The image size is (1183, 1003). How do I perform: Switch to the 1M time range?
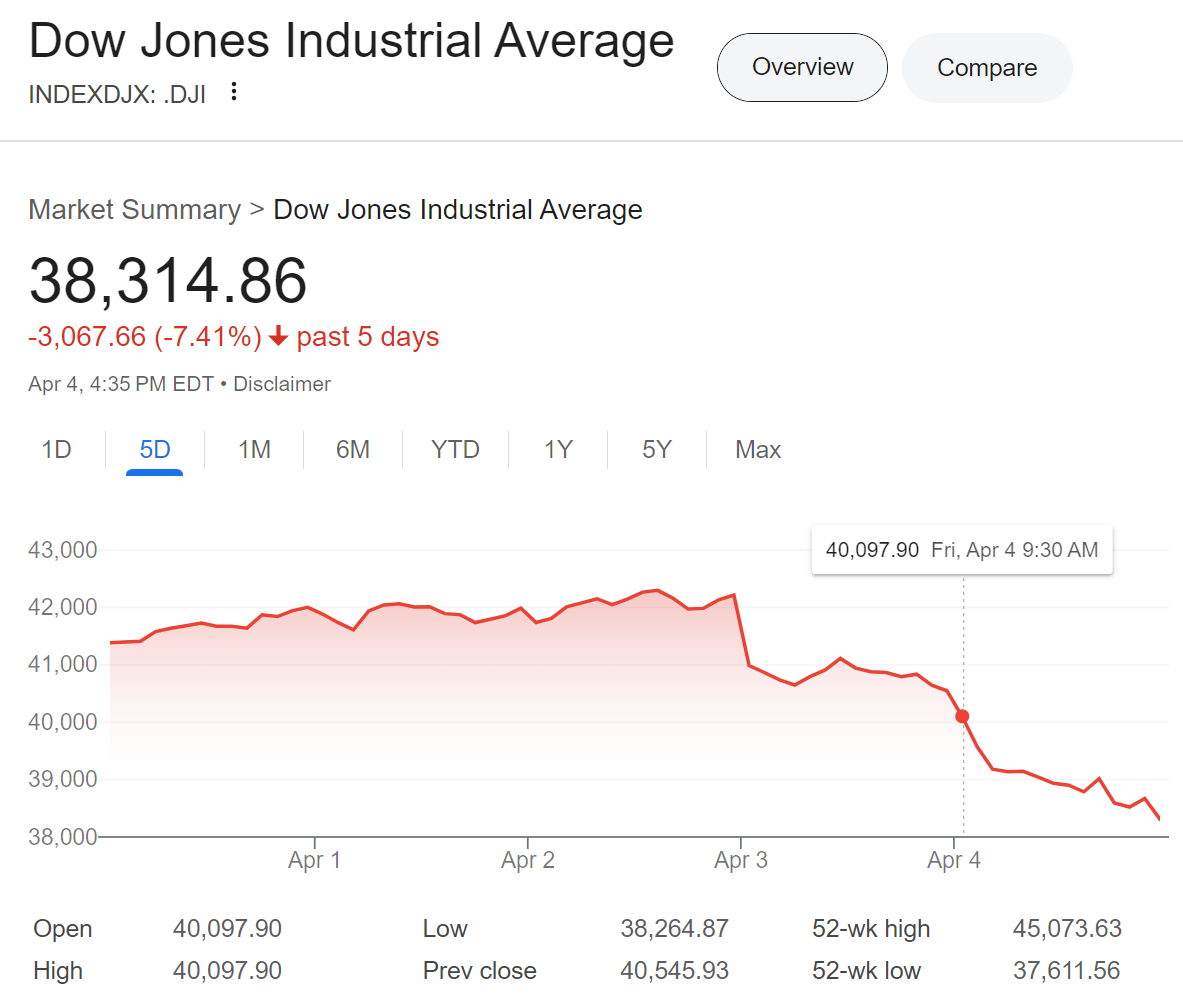click(x=254, y=450)
